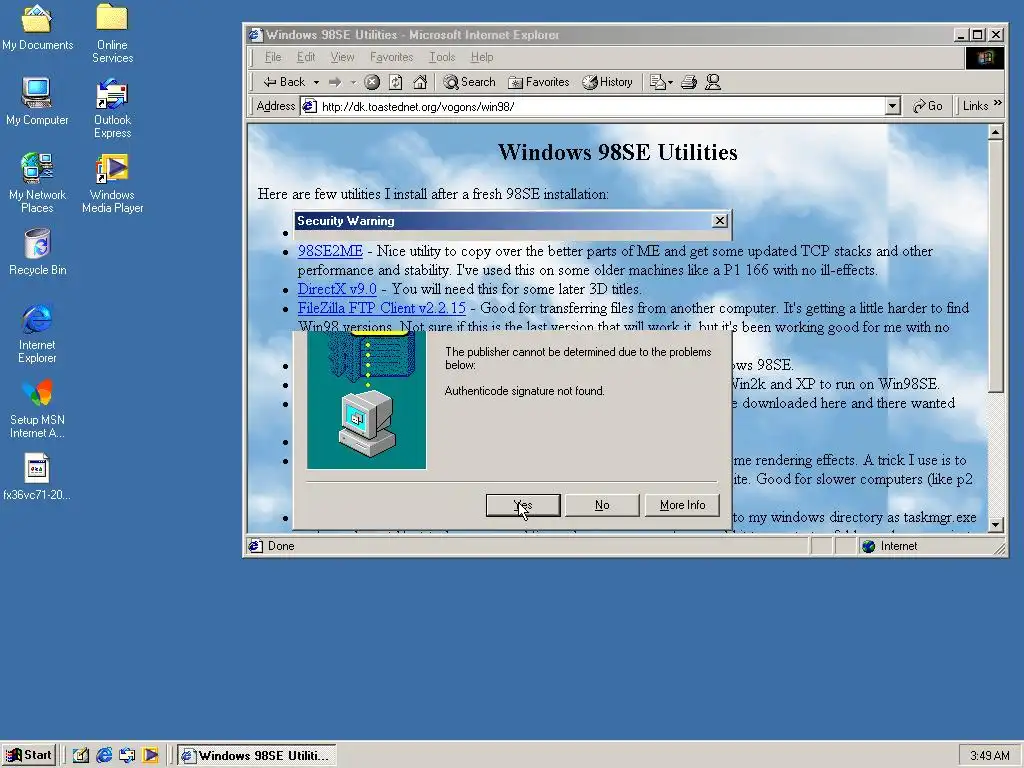Click into the Address URL field
Image resolution: width=1024 pixels, height=768 pixels.
[x=601, y=106]
